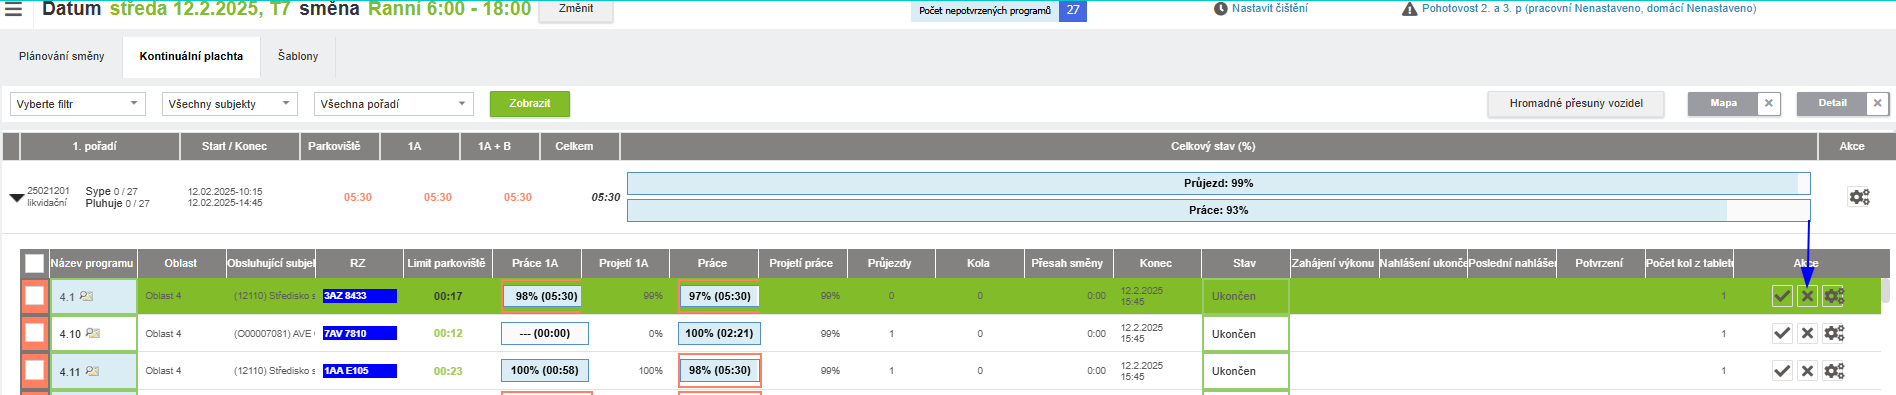
Task: Click the Limit parkoviště column header
Action: pos(446,263)
